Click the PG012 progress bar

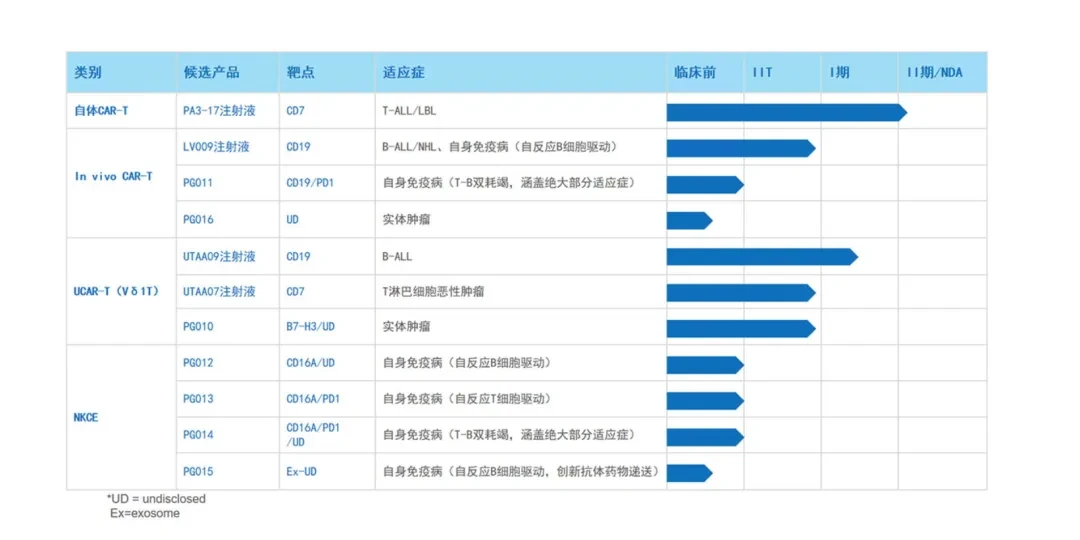tap(705, 365)
